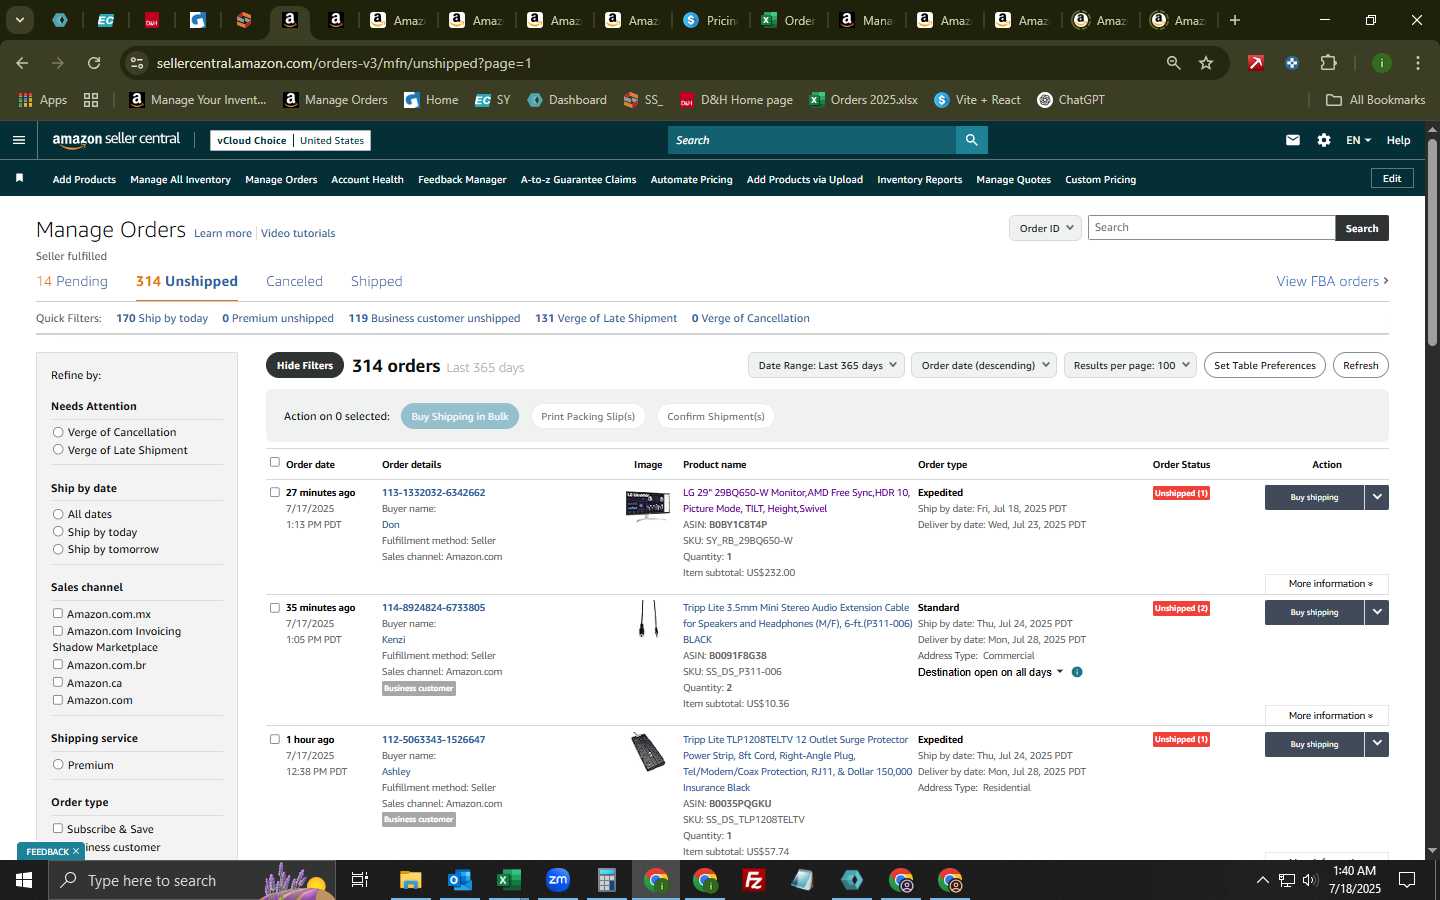
Task: Select Verge of Cancellation radio filter
Action: pos(58,432)
